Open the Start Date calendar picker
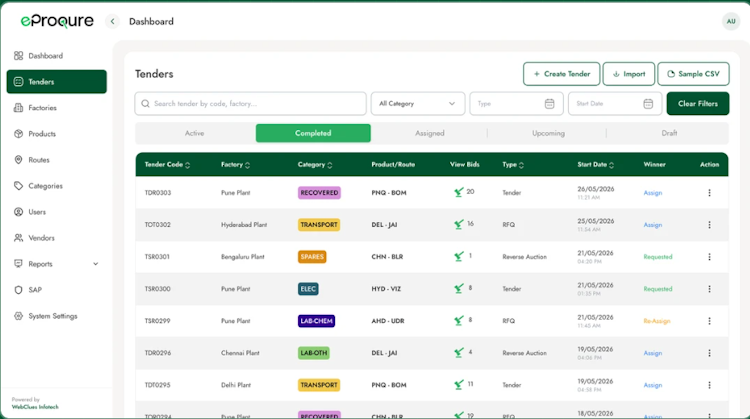This screenshot has height=419, width=750. [x=648, y=103]
